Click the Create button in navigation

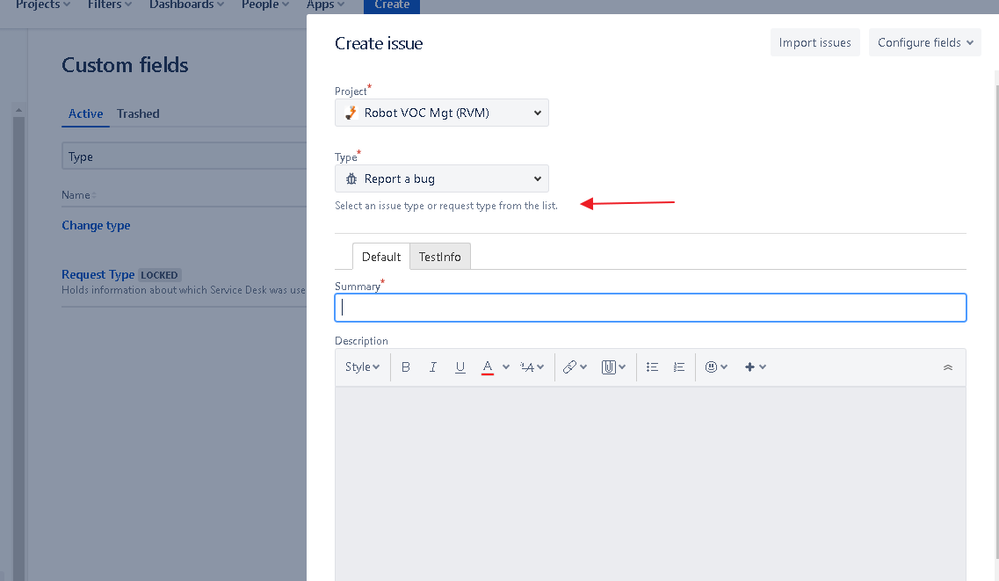(x=392, y=5)
